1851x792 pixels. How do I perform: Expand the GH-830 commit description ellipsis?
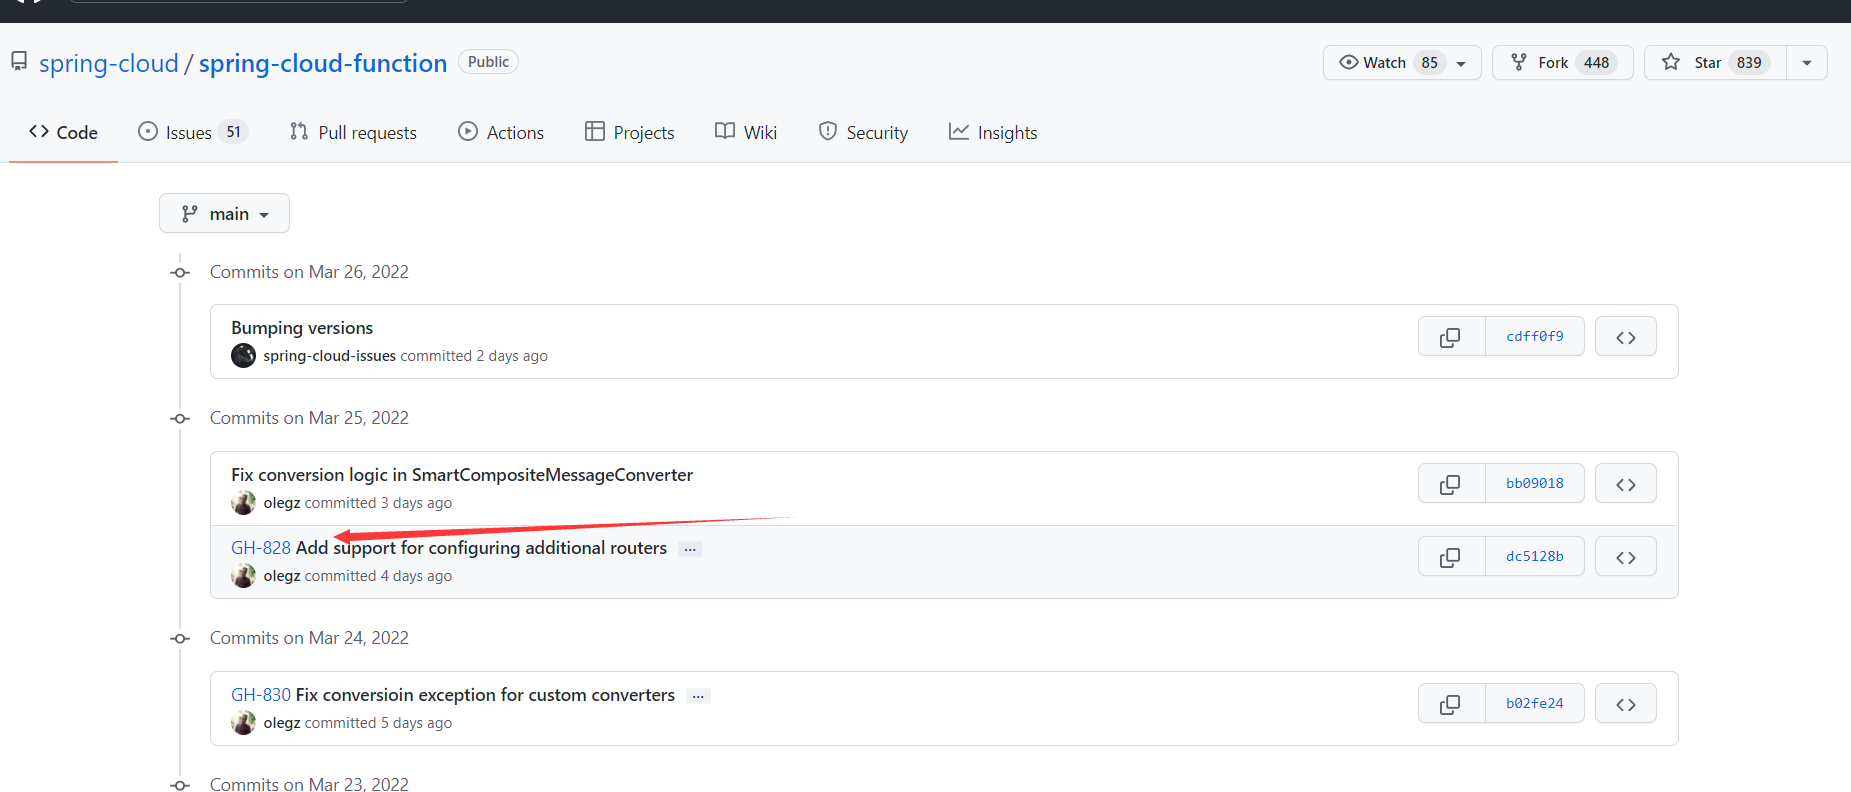(698, 696)
